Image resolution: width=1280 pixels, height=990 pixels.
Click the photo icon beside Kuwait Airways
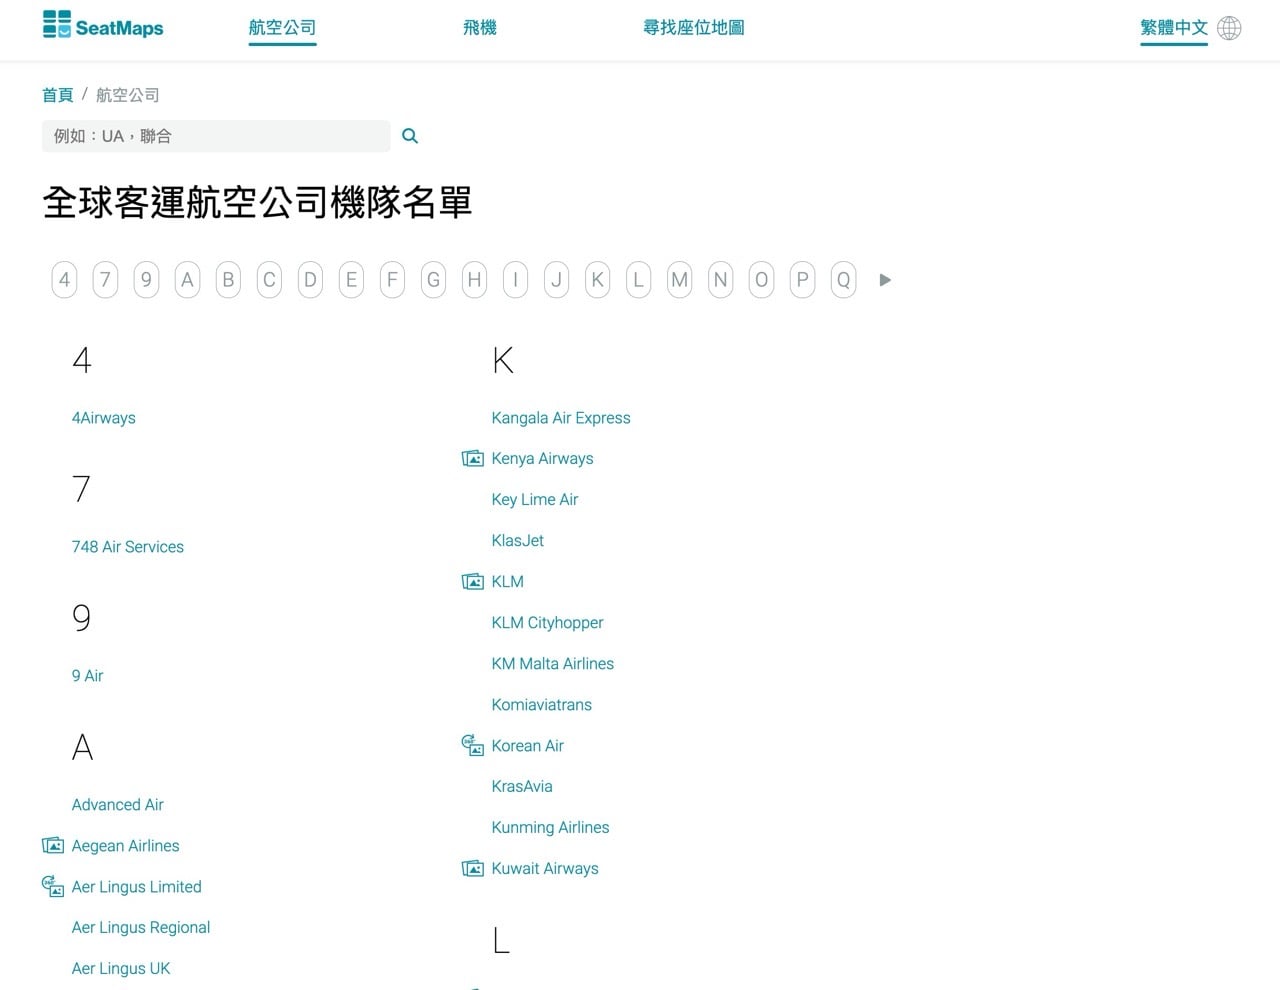[x=472, y=868]
